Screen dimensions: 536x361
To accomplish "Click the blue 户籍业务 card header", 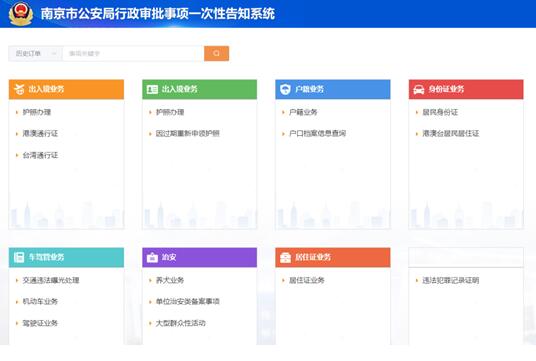I will point(333,90).
